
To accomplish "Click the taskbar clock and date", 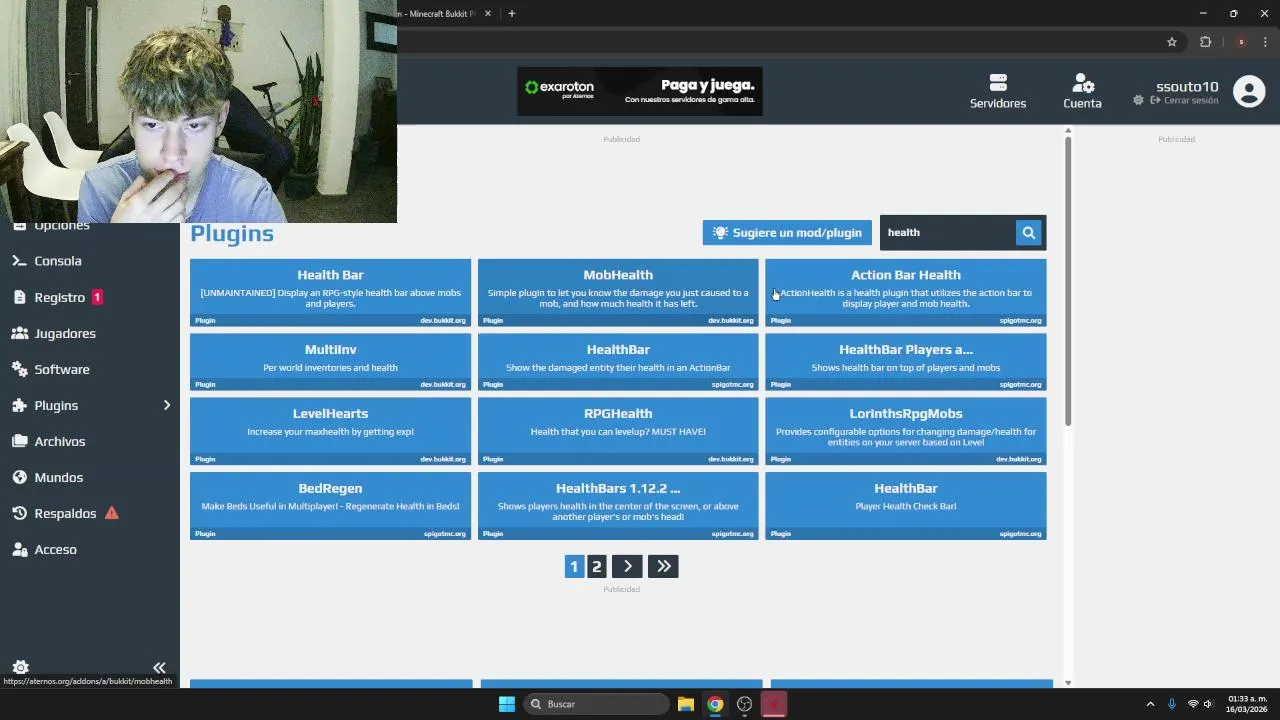I will pos(1247,704).
